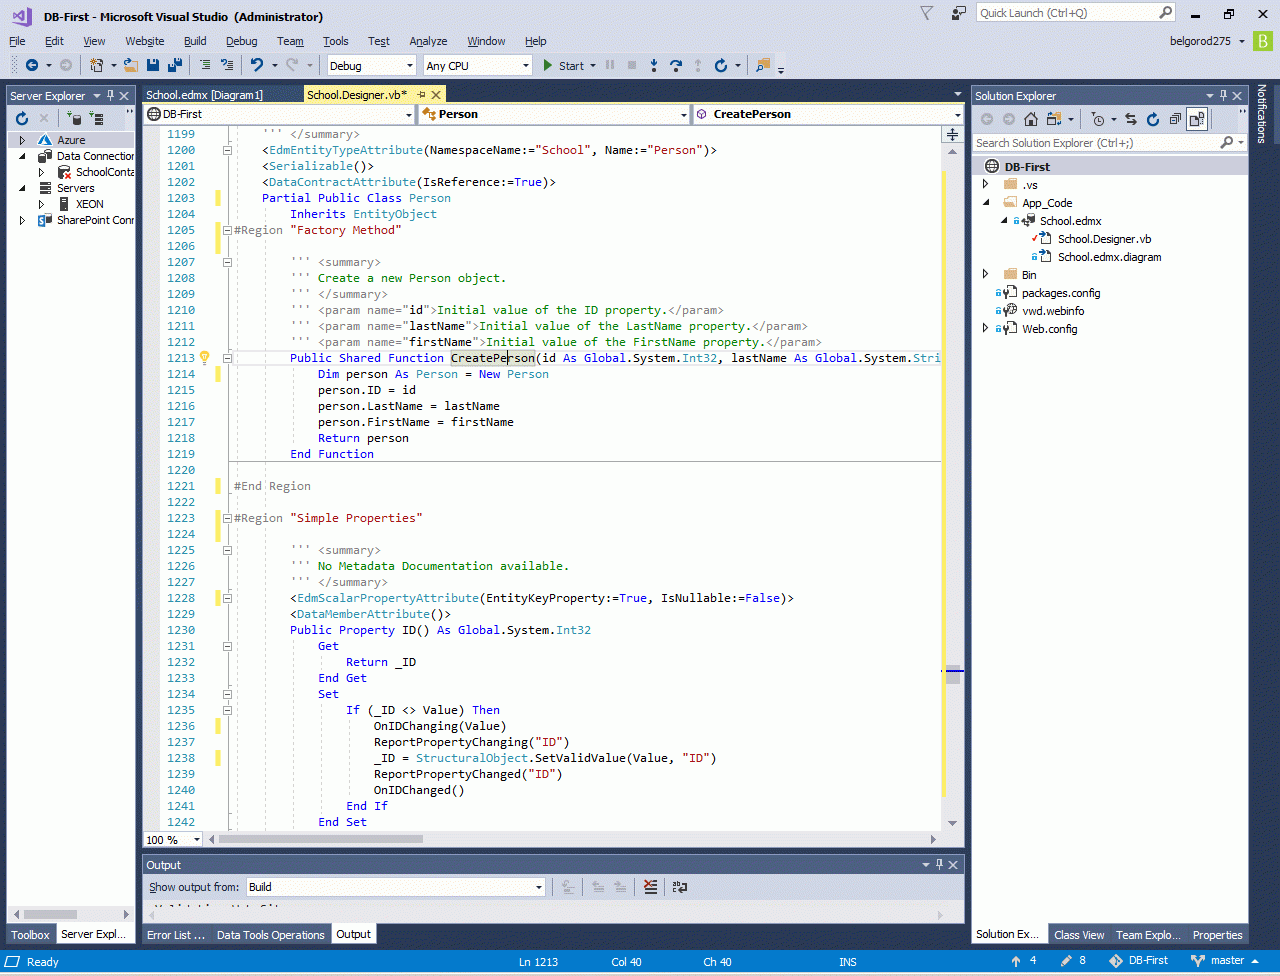Toggle word wrap in Output panel
Viewport: 1280px width, 976px height.
tap(680, 887)
